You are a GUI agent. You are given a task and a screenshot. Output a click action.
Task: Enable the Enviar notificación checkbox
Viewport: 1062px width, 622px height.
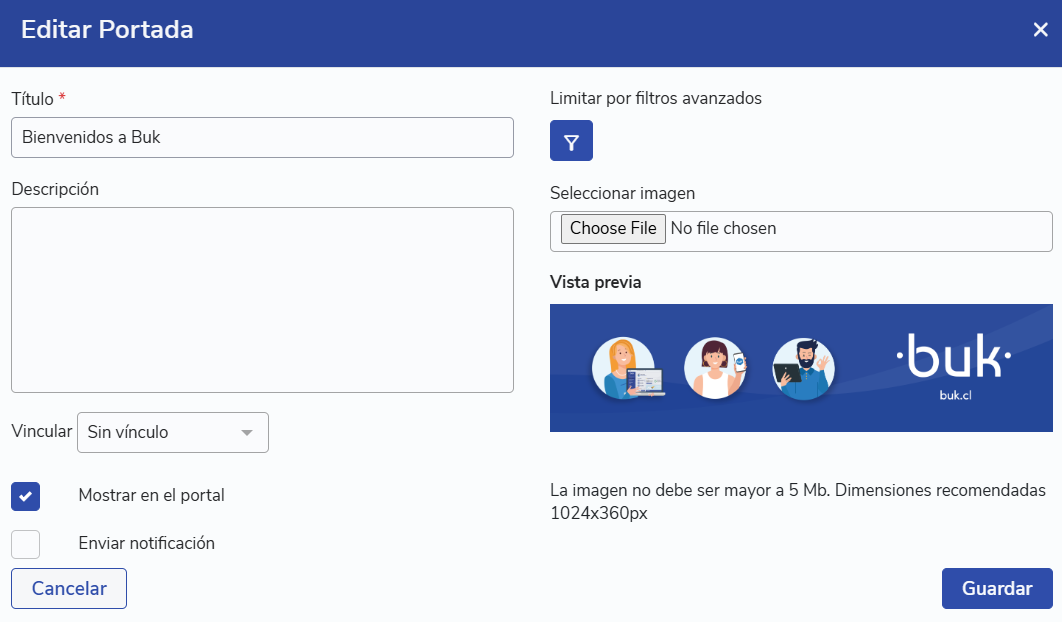(x=26, y=544)
